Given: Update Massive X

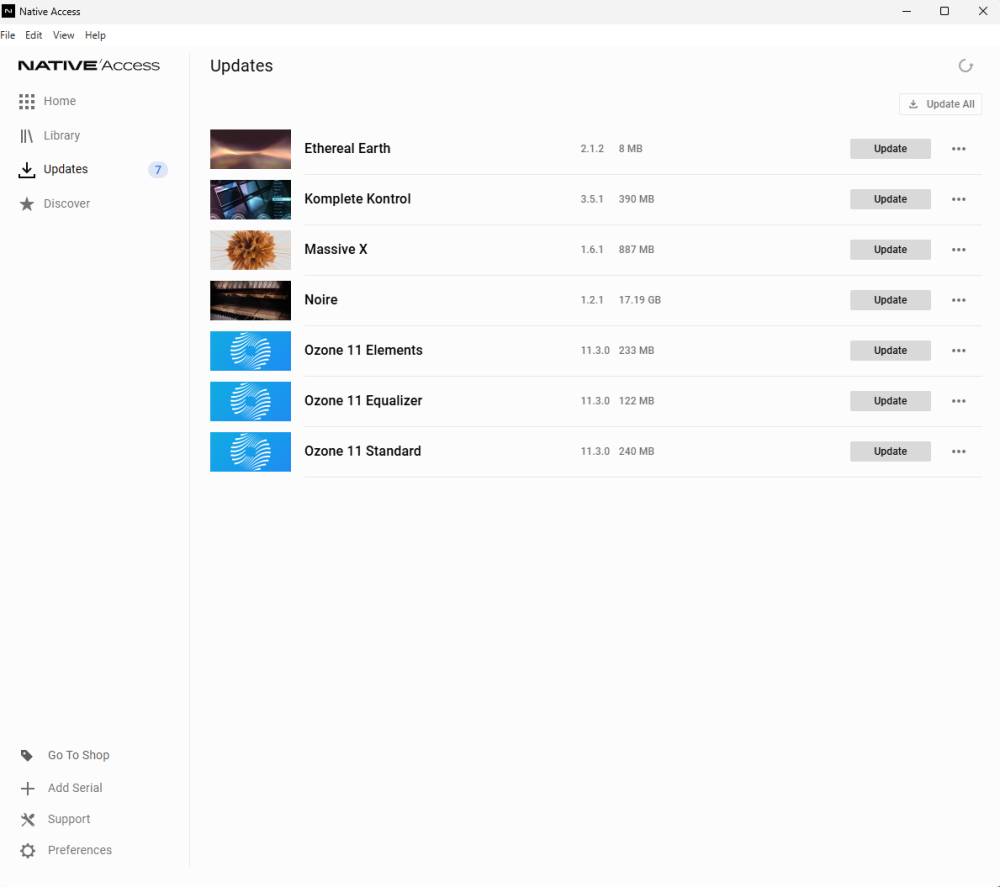Looking at the screenshot, I should (890, 249).
